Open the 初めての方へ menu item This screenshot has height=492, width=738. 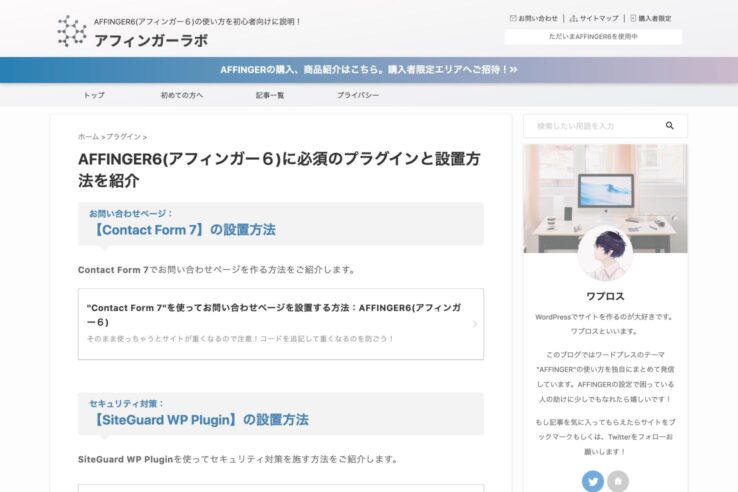coord(182,95)
